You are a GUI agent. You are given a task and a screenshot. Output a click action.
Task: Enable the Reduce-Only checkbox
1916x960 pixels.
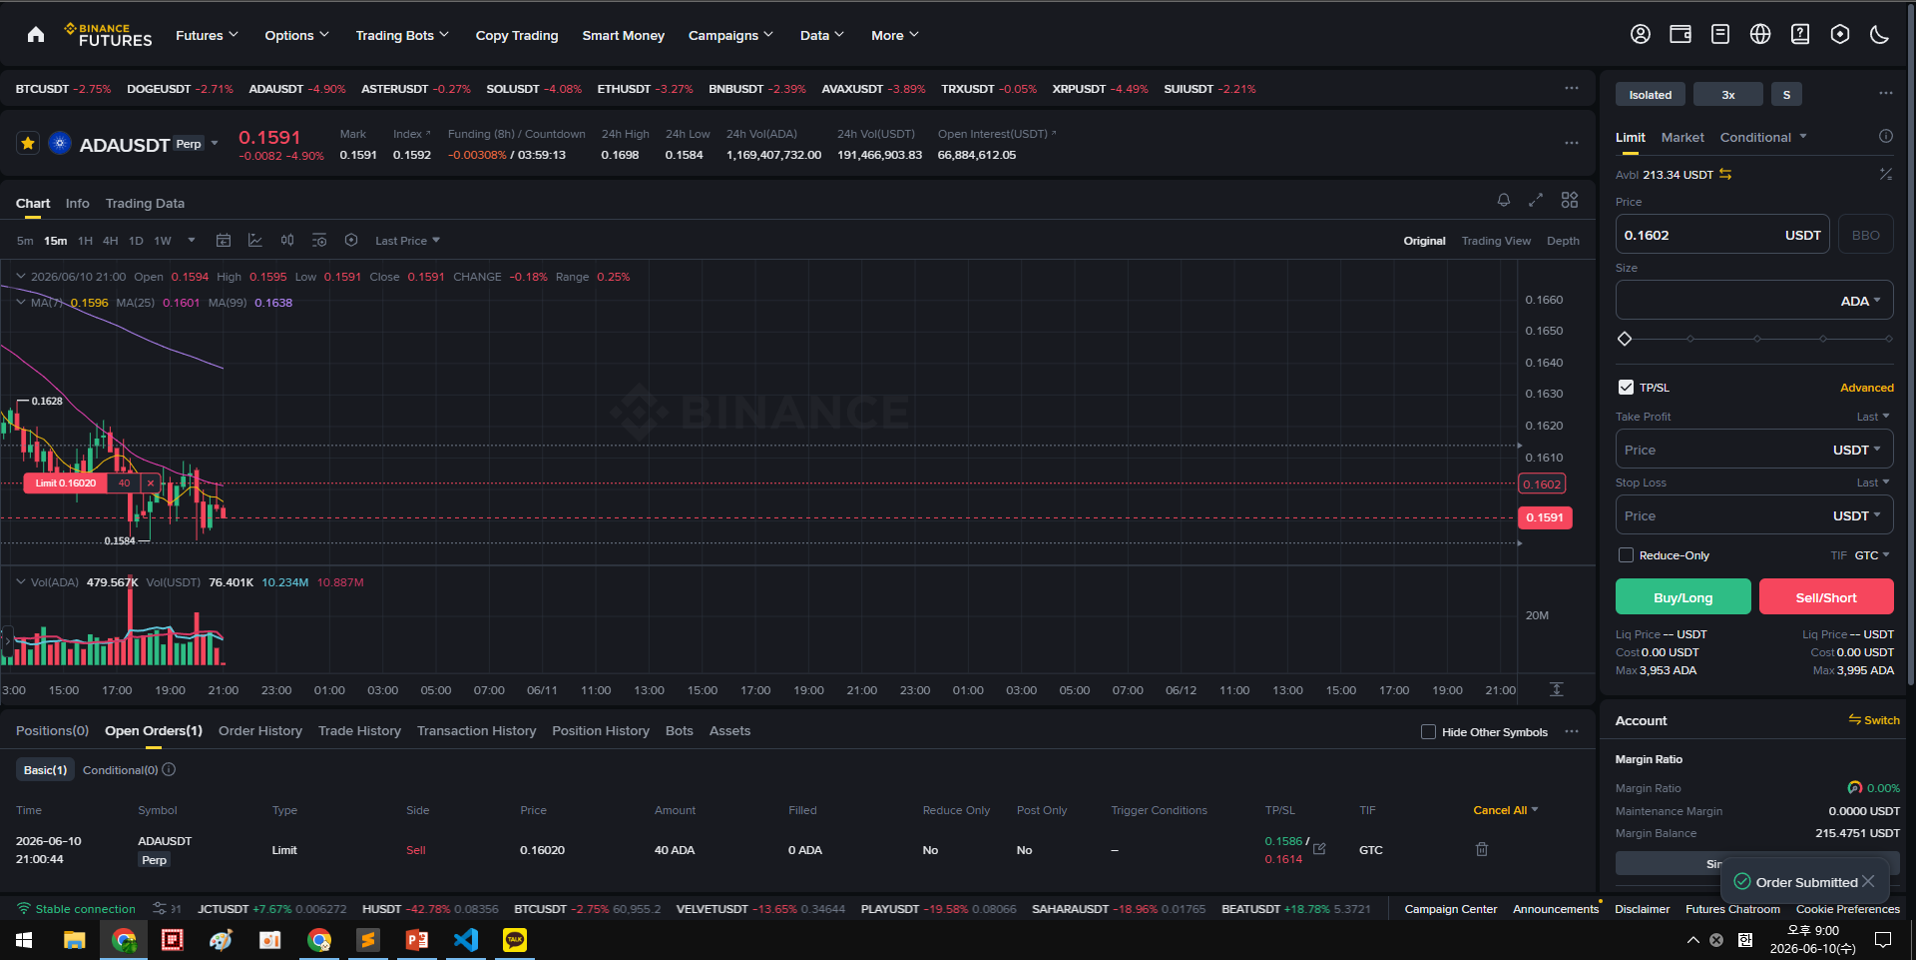[x=1626, y=555]
